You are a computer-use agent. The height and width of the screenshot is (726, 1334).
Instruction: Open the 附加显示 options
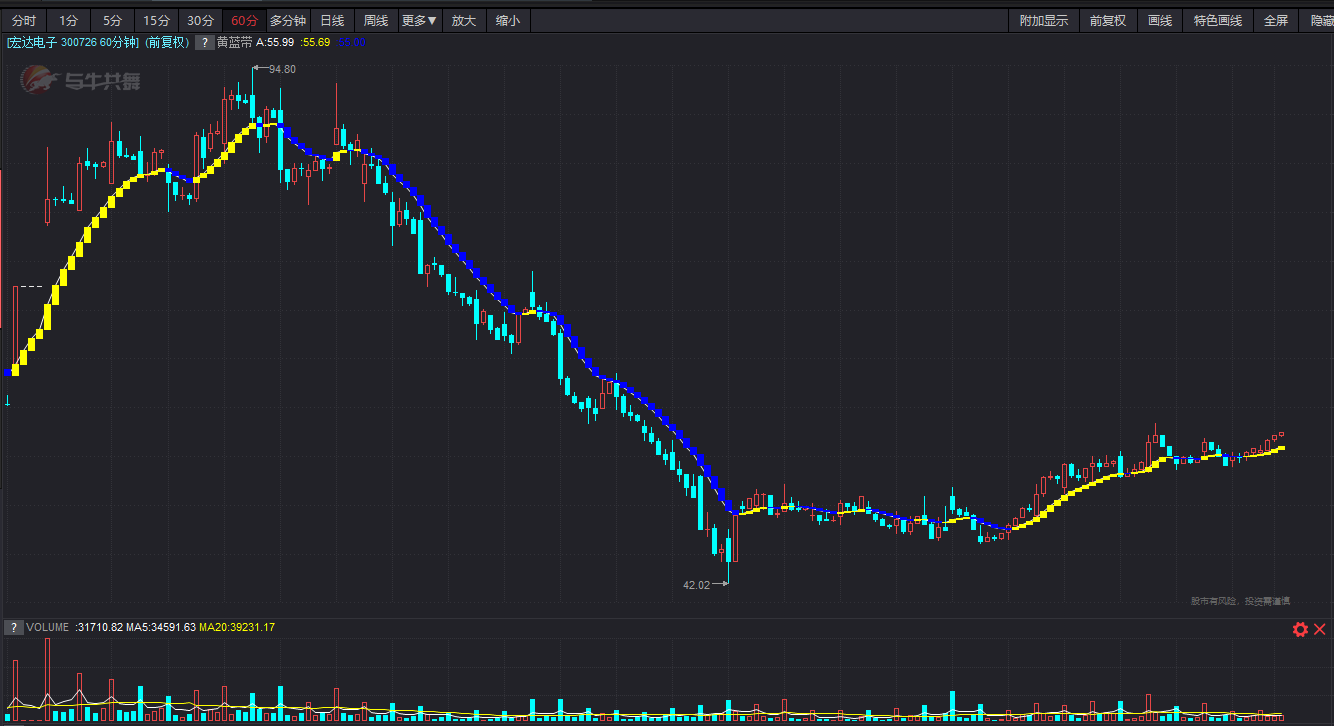coord(1044,20)
